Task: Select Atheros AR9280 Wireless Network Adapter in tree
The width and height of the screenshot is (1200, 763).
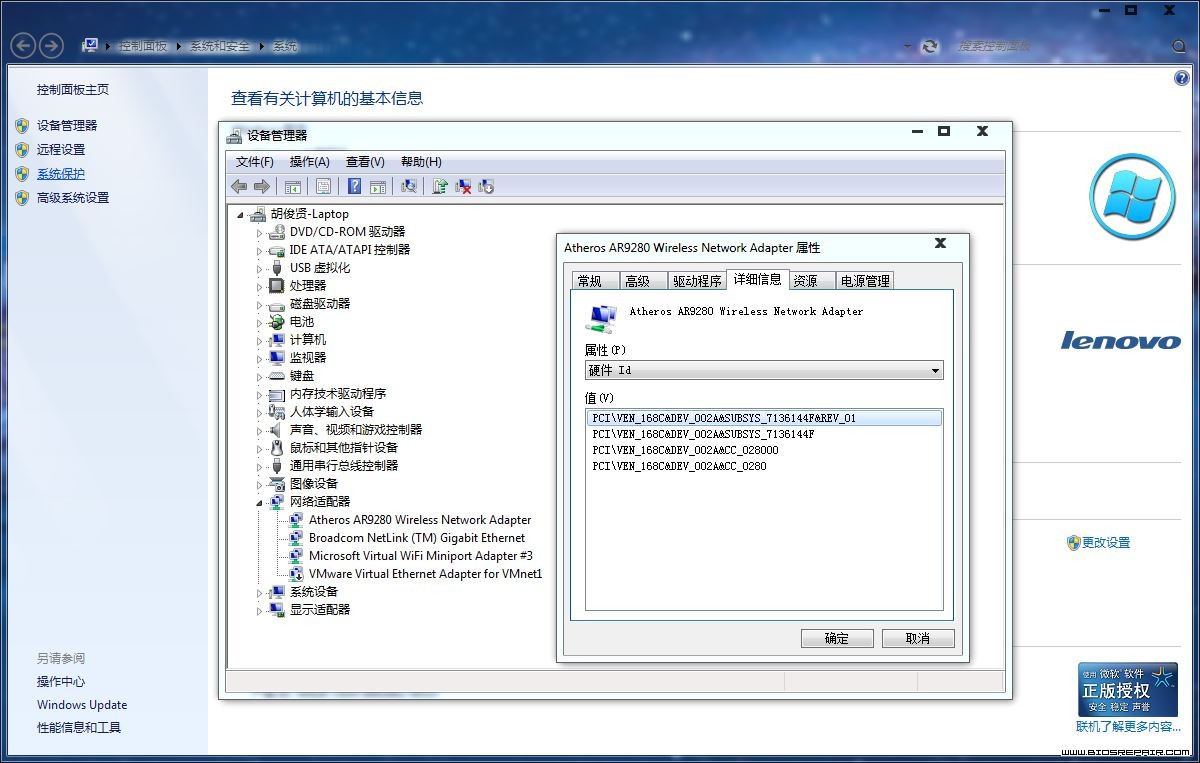Action: [420, 520]
